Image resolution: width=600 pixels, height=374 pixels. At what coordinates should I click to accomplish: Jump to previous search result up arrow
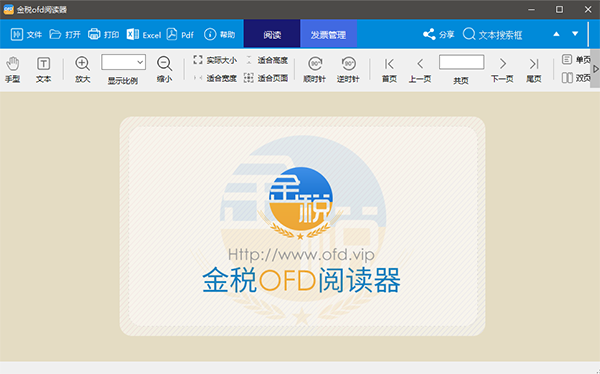pyautogui.click(x=556, y=34)
